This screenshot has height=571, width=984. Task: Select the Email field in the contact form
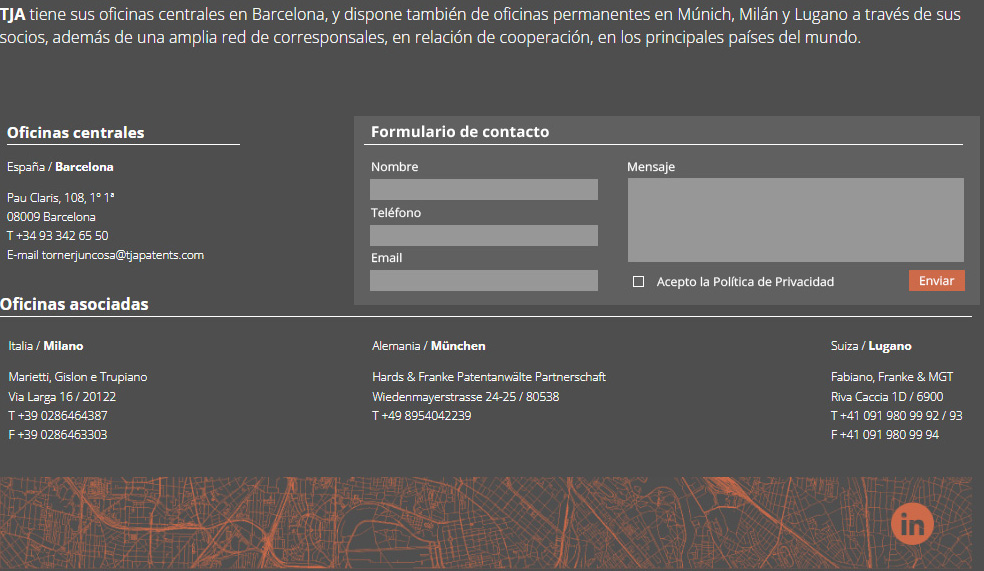coord(483,281)
